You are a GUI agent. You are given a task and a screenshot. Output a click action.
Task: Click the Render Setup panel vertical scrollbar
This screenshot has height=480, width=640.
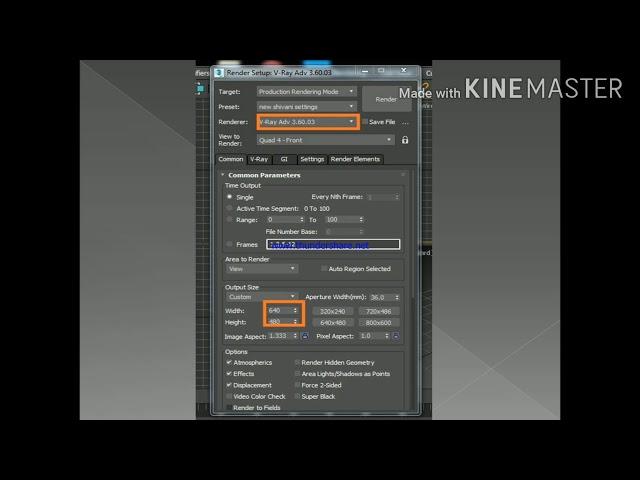(x=413, y=233)
